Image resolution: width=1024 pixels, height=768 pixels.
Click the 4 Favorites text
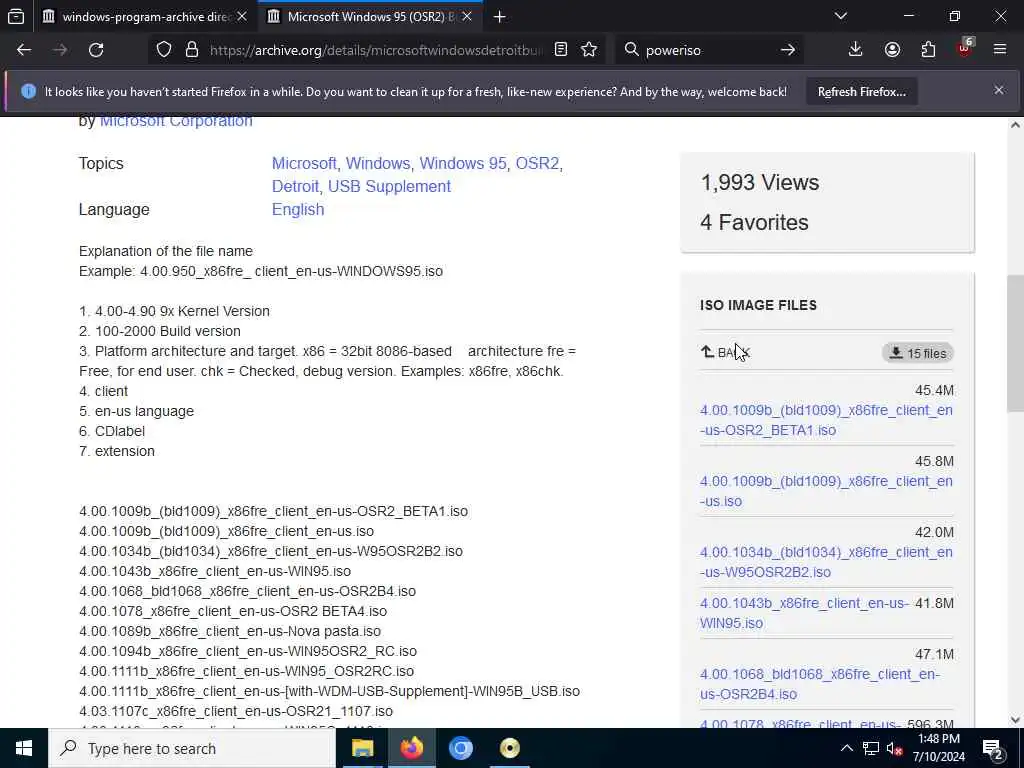(x=754, y=223)
